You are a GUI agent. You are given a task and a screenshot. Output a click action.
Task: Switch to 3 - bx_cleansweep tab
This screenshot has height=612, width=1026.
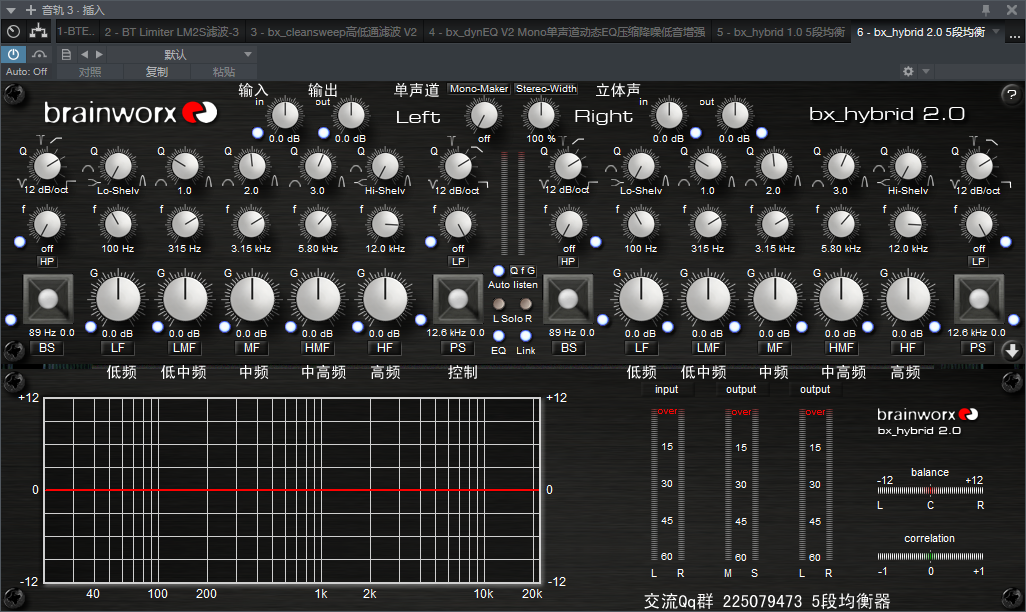coord(334,31)
